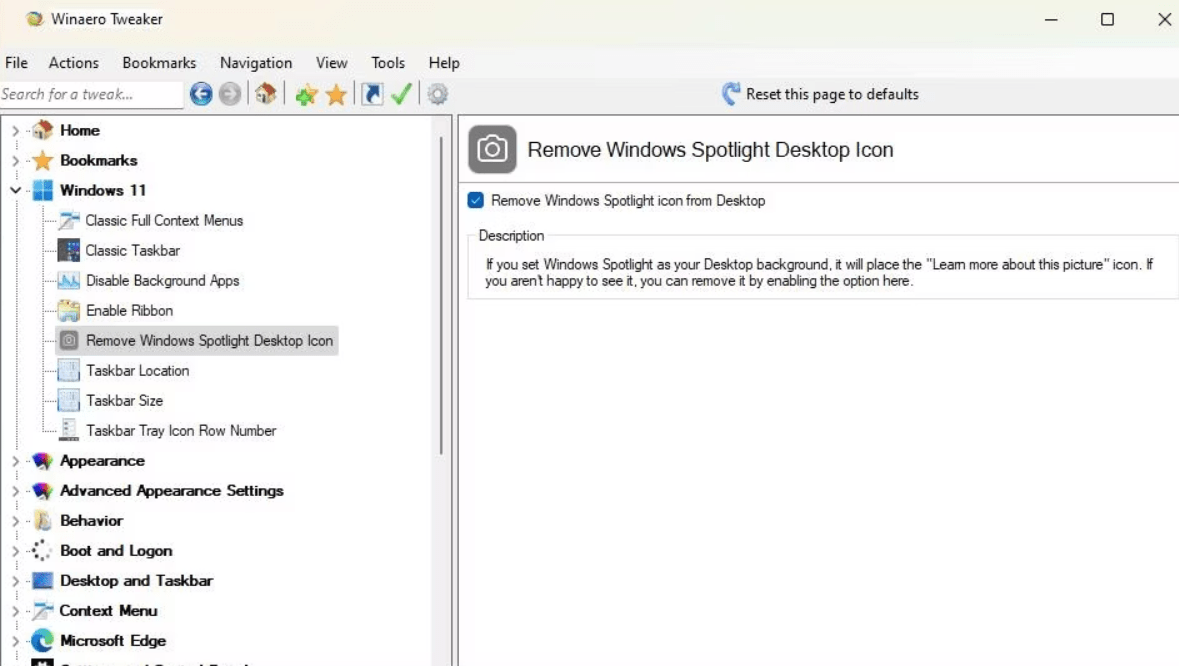The height and width of the screenshot is (666, 1179).
Task: Click the Taskbar Size icon
Action: click(69, 401)
